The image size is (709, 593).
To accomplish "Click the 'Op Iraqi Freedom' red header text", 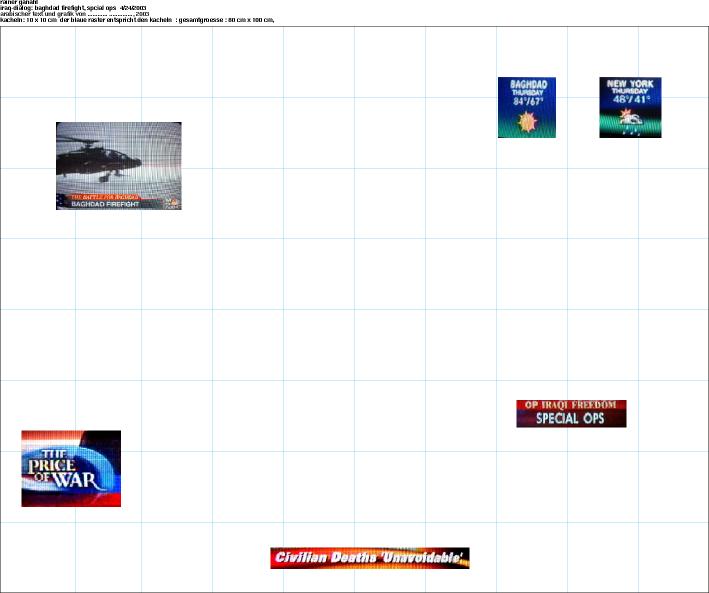I will (x=571, y=405).
